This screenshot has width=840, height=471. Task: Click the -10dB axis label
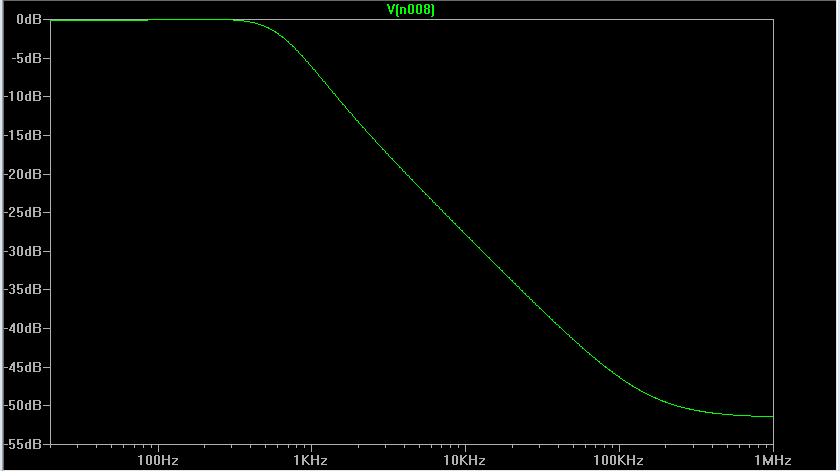point(23,96)
